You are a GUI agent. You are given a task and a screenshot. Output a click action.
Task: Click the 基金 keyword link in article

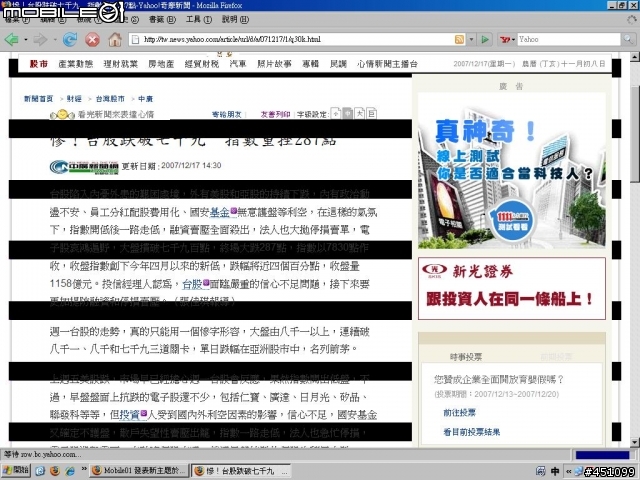tap(220, 212)
